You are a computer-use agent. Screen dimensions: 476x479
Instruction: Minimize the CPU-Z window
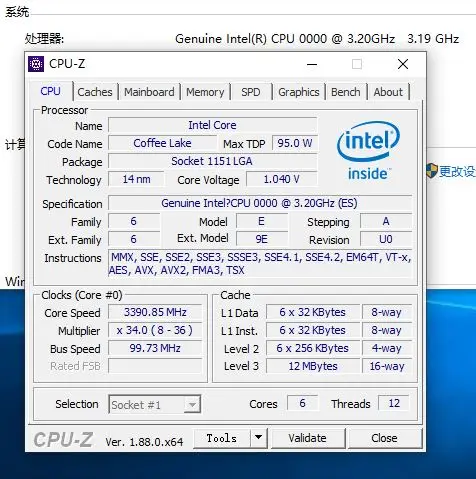pyautogui.click(x=312, y=64)
